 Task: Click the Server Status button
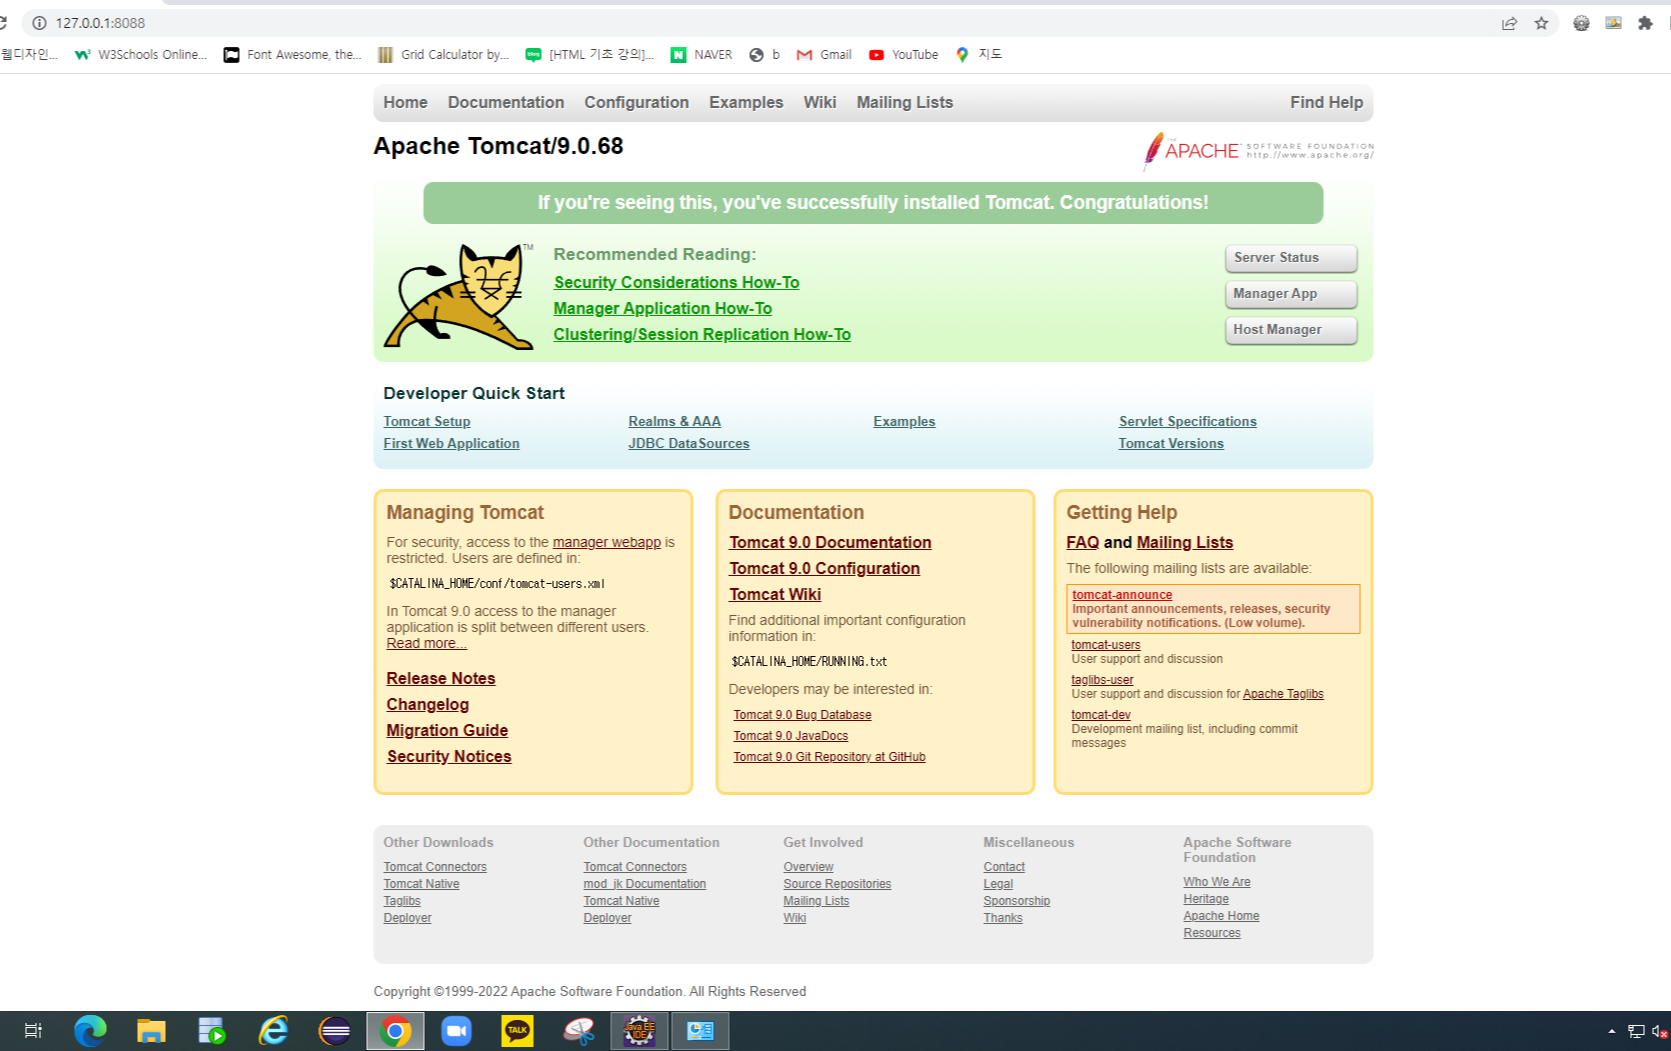tap(1291, 258)
